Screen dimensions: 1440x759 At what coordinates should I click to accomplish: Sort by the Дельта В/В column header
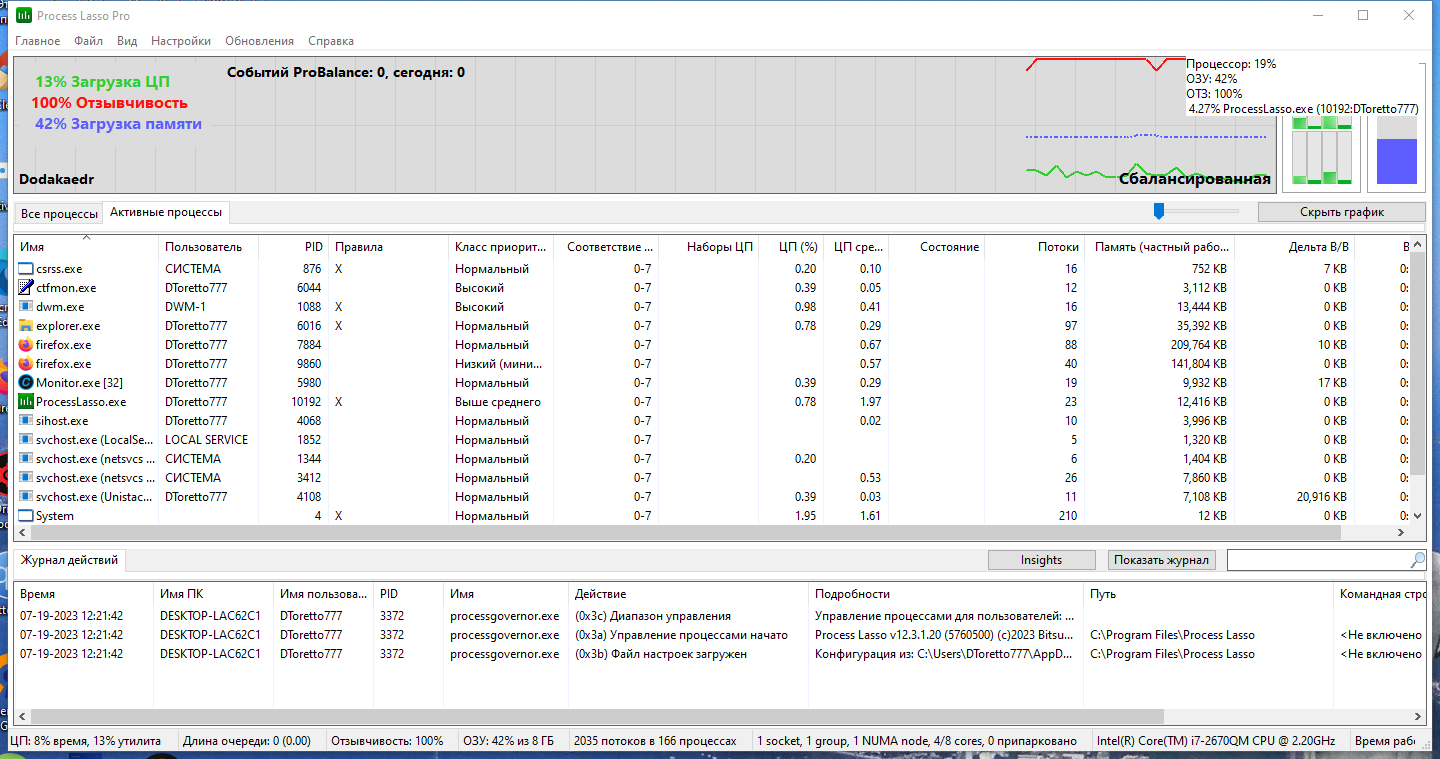tap(1296, 246)
